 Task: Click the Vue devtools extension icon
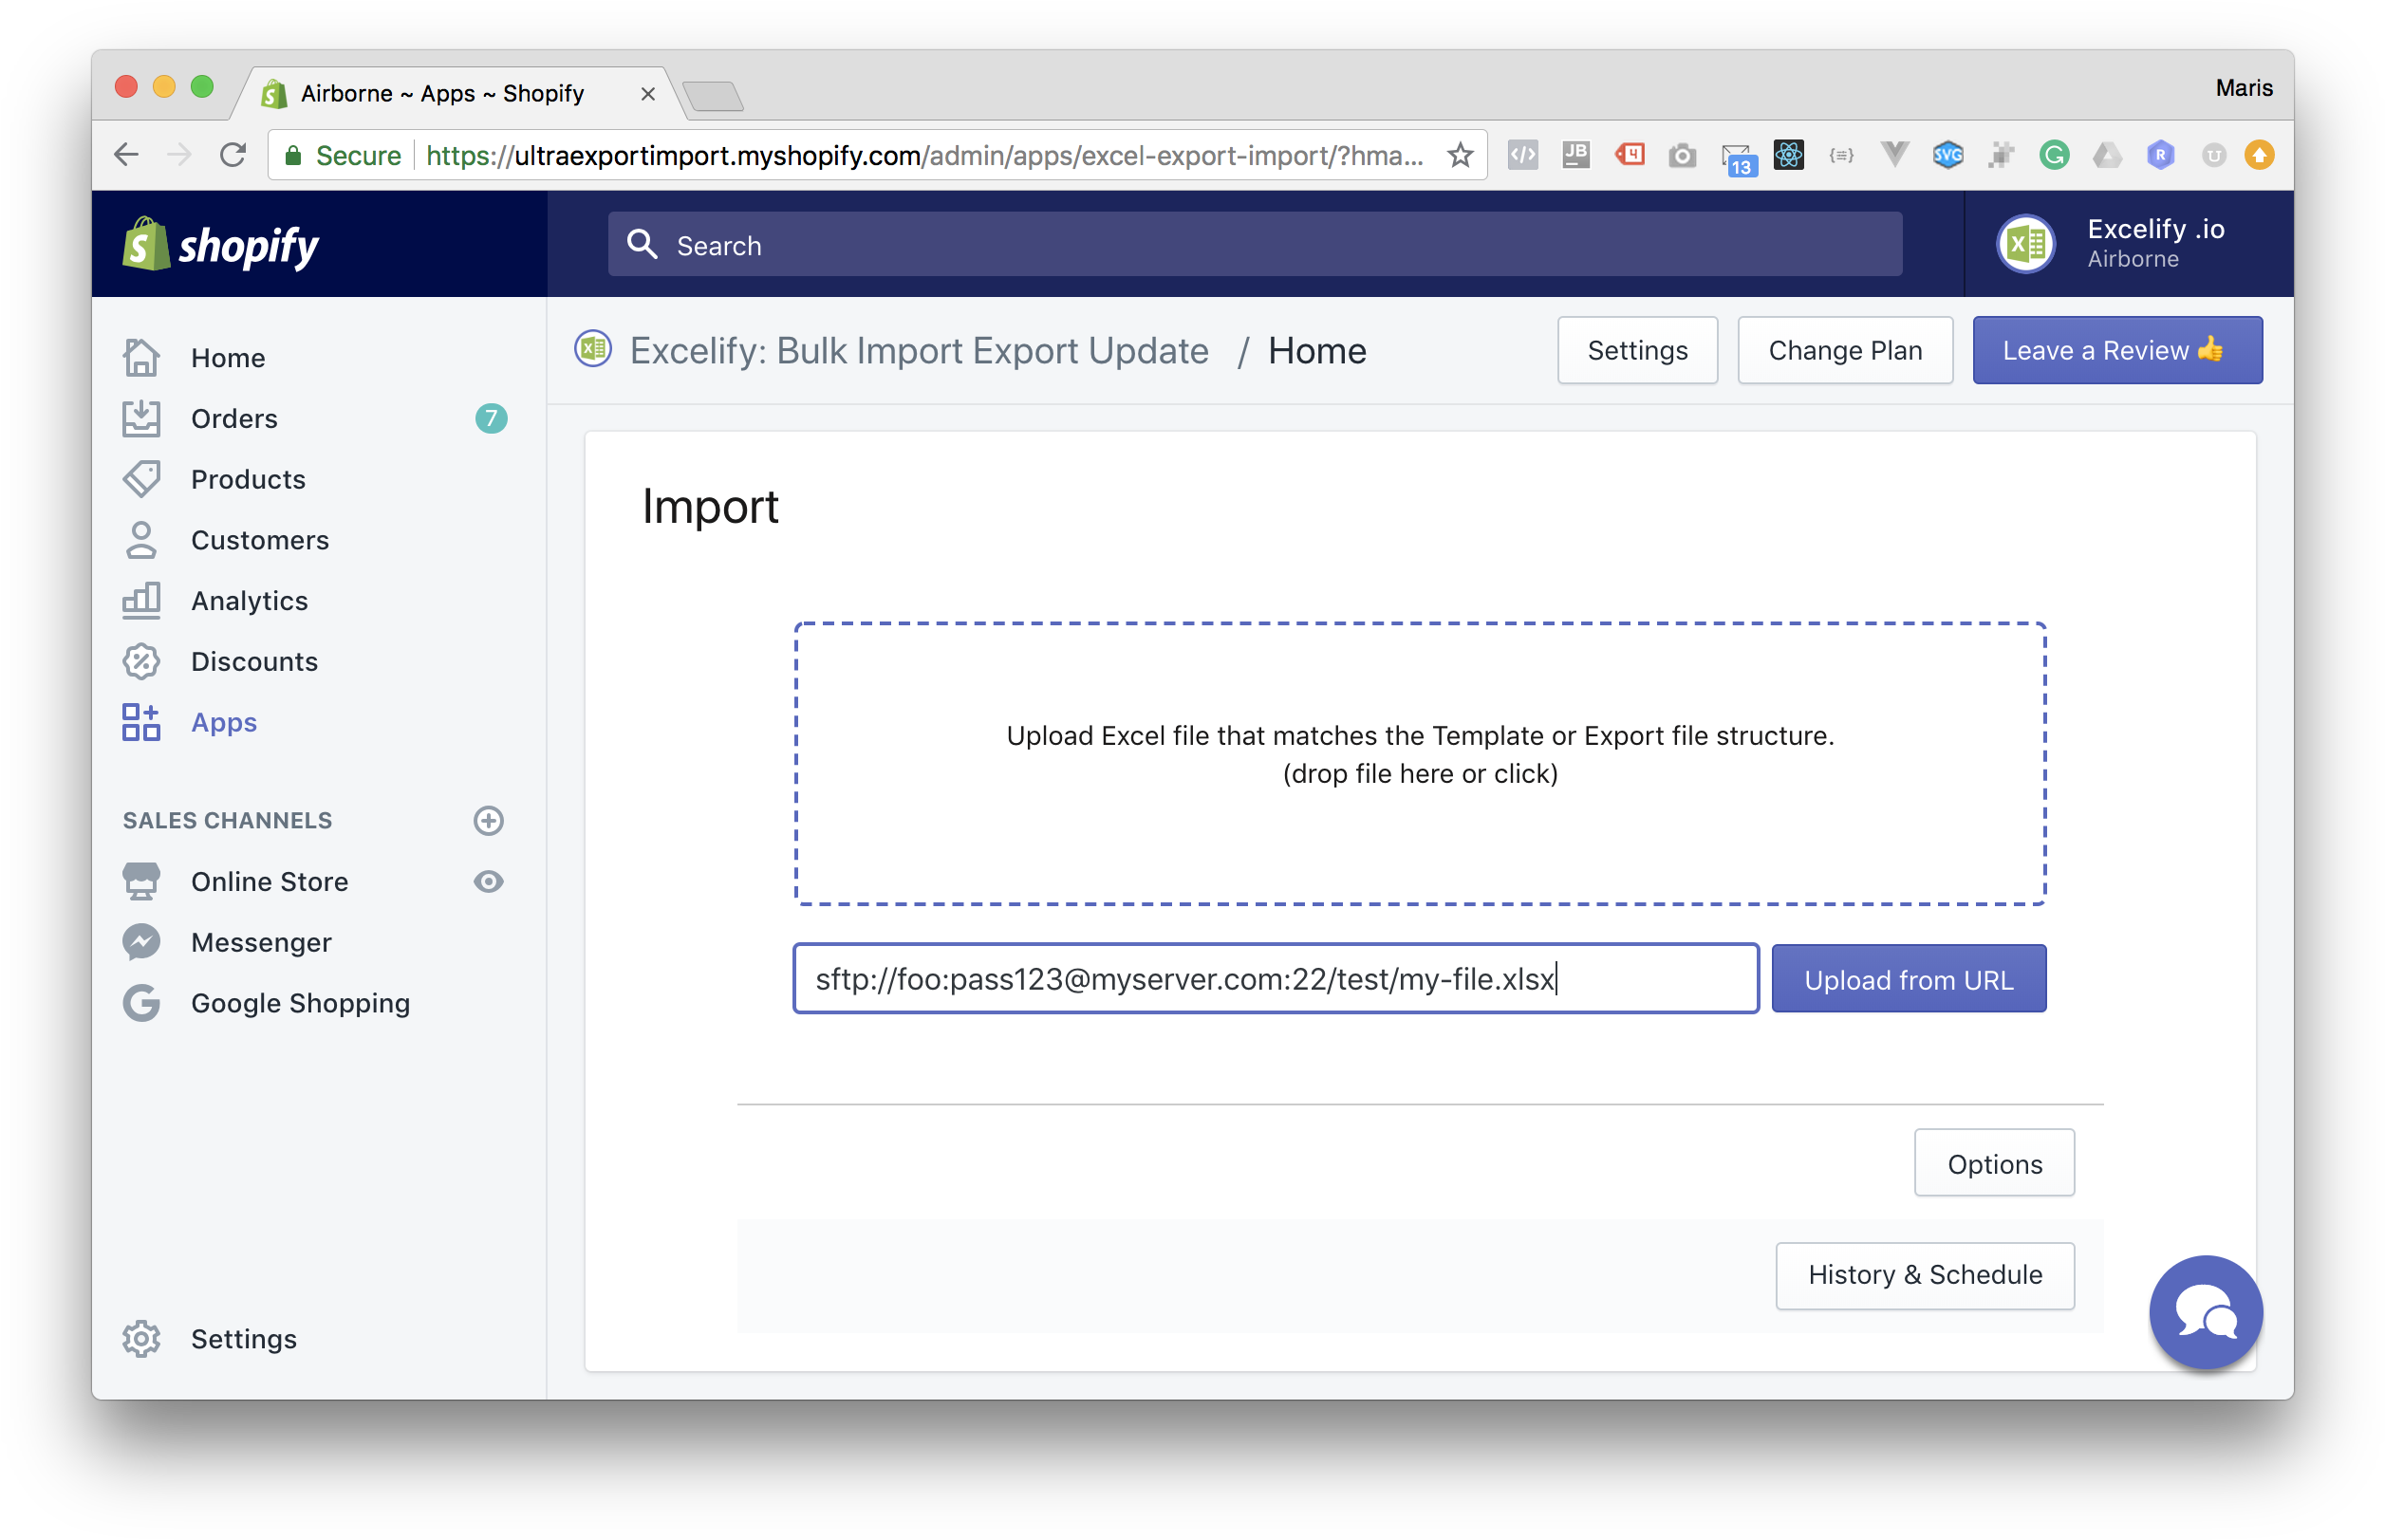[x=1894, y=155]
